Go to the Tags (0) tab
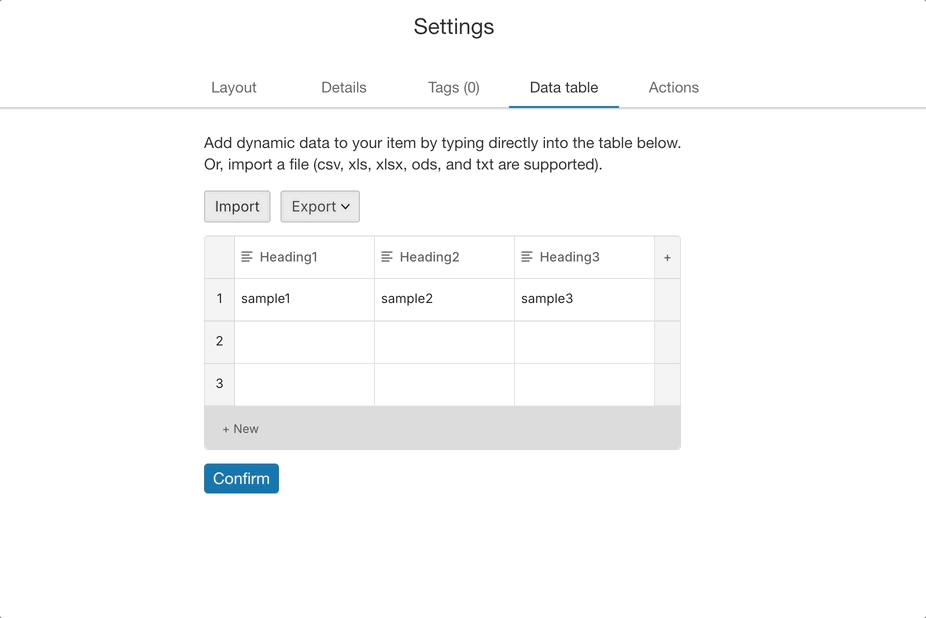The height and width of the screenshot is (618, 926). (454, 88)
